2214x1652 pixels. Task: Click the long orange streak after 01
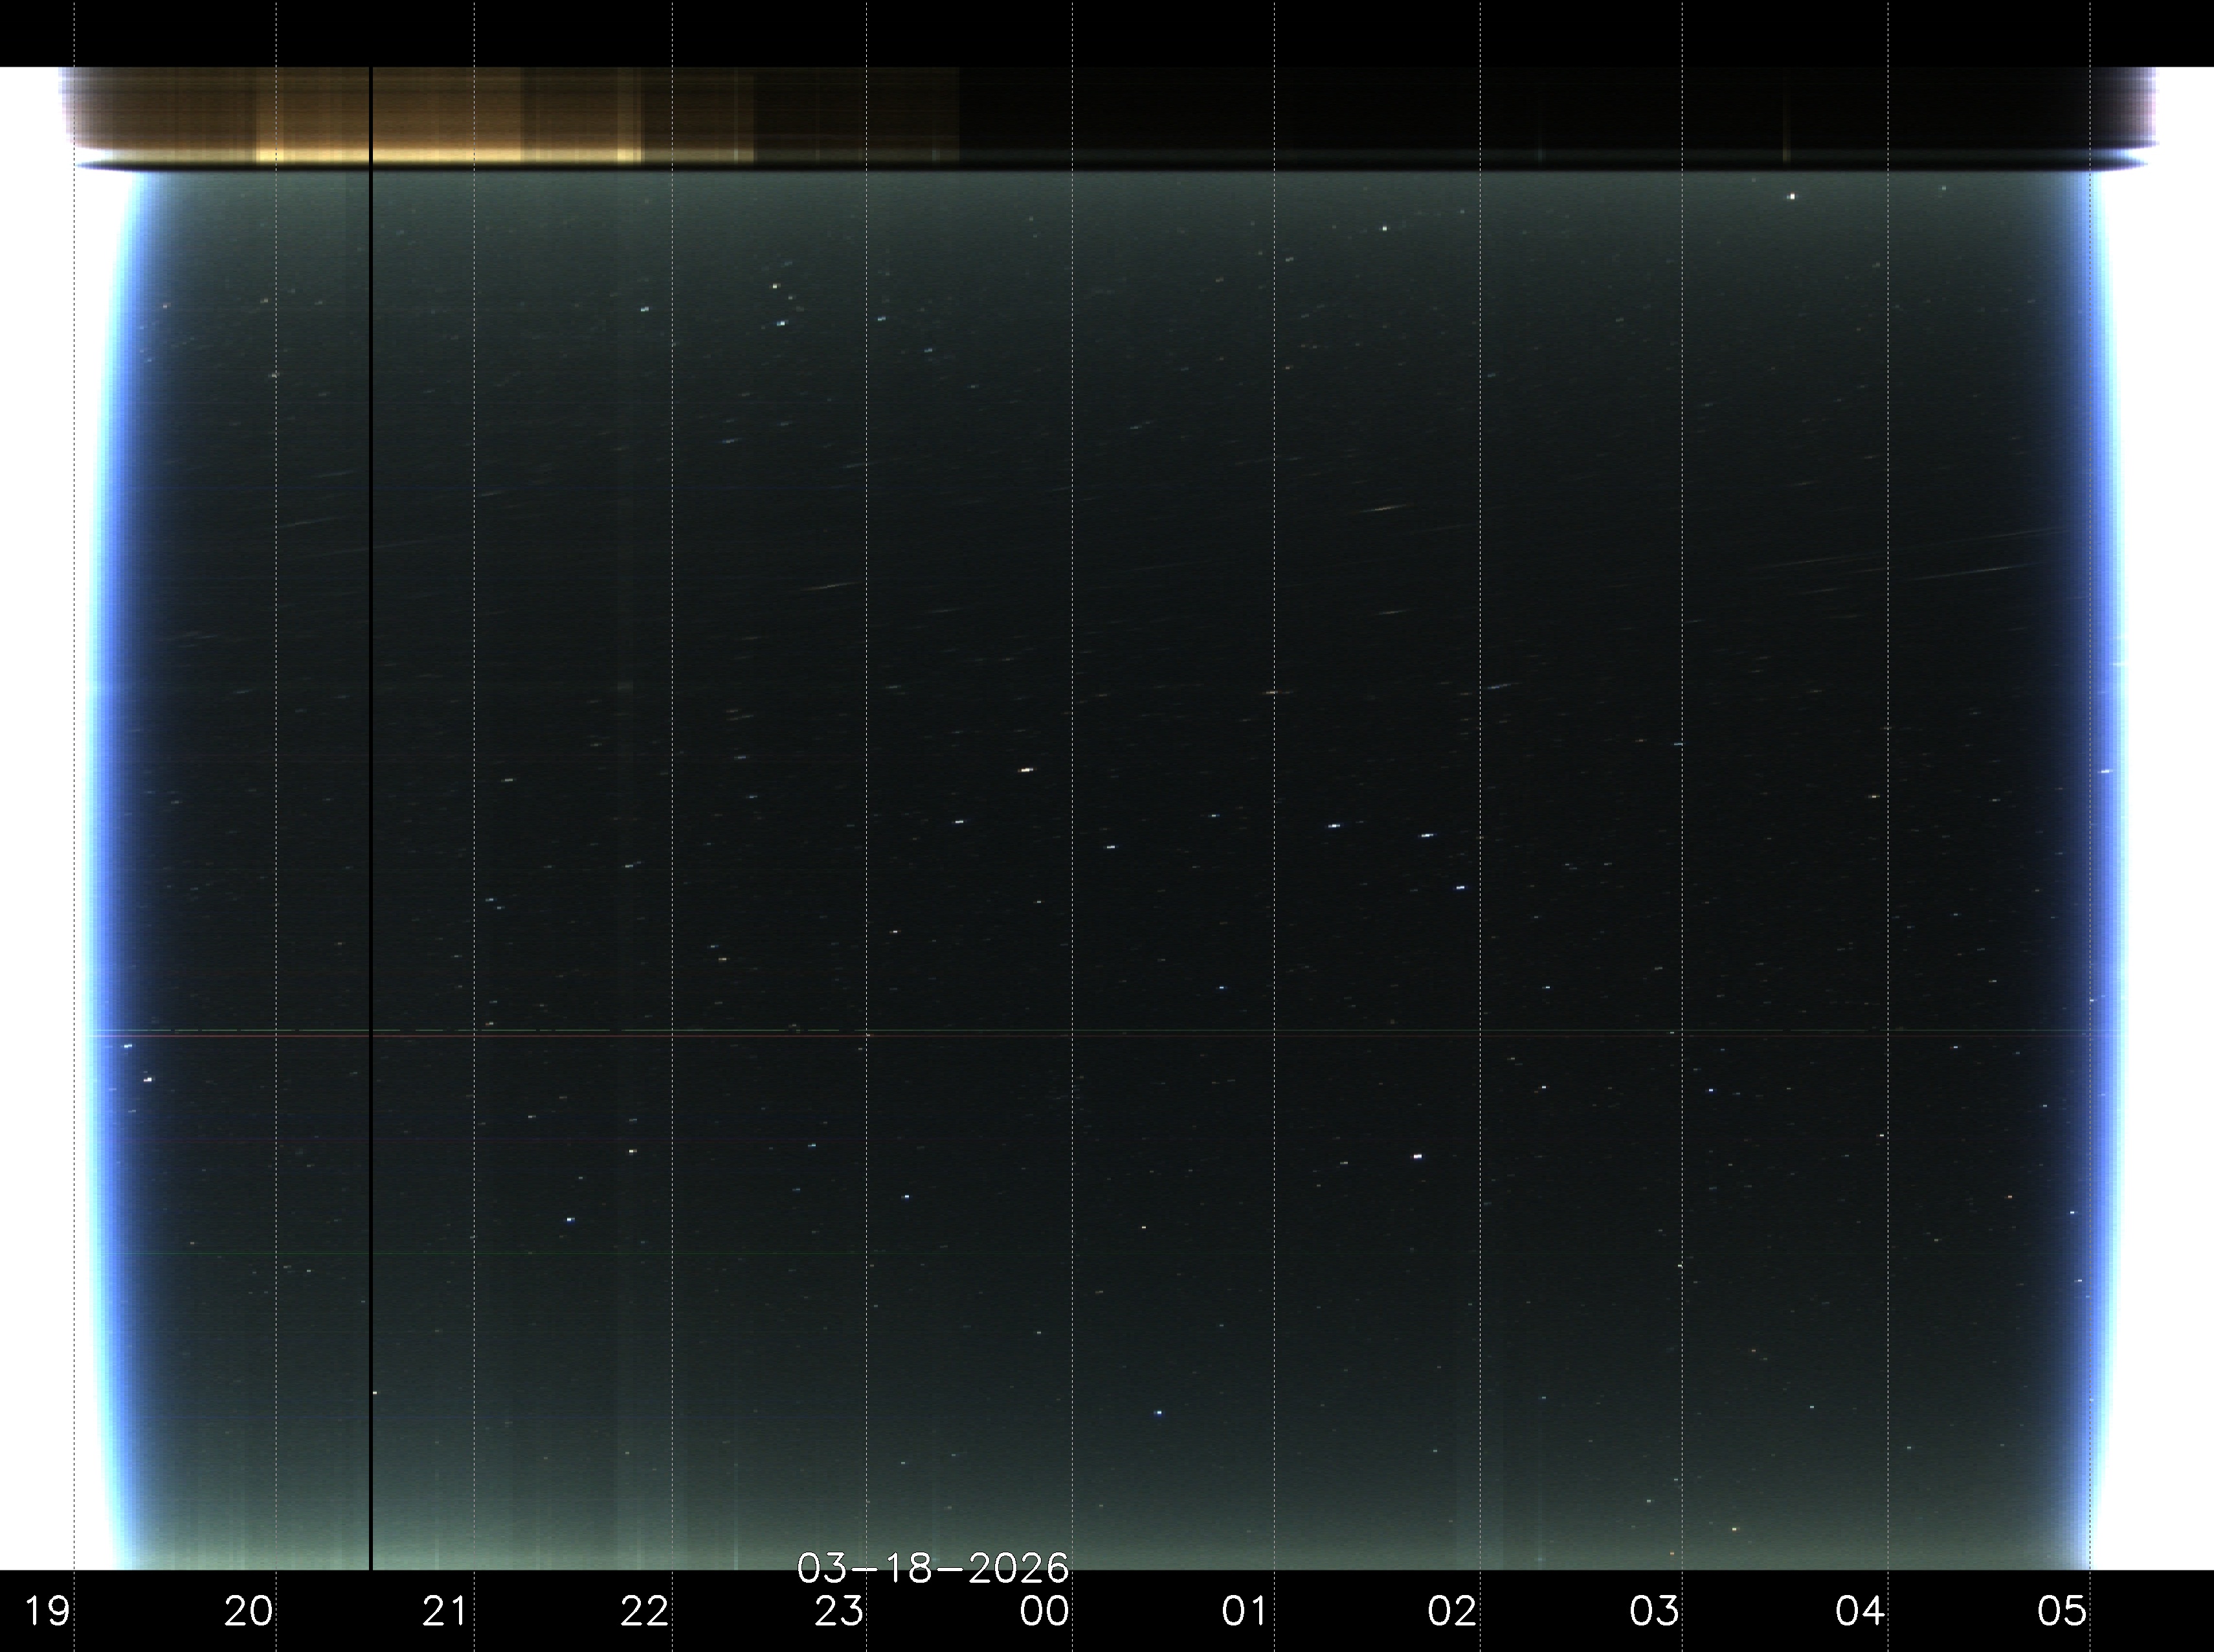point(1385,509)
